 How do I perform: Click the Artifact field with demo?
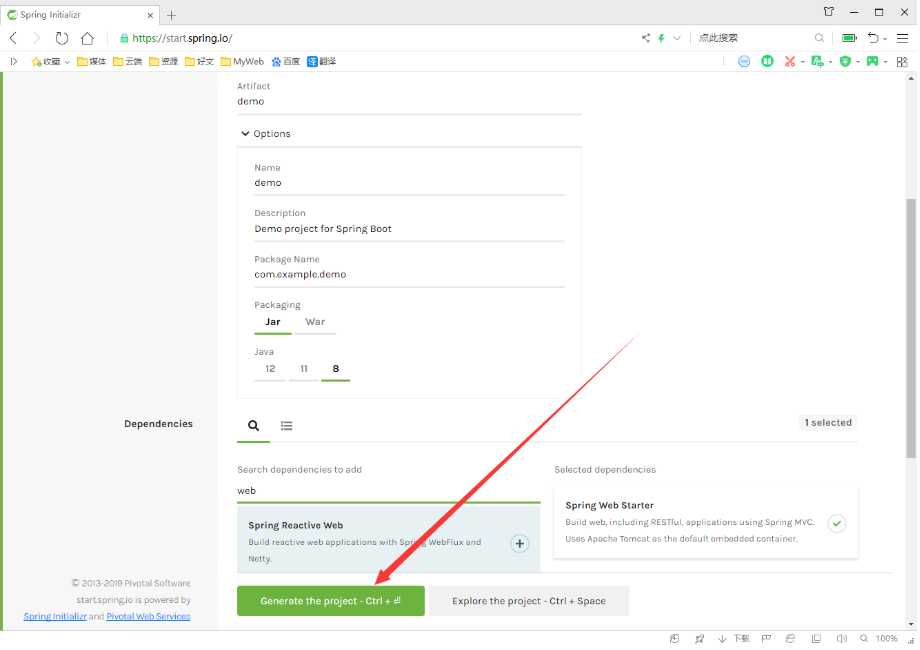click(x=409, y=101)
